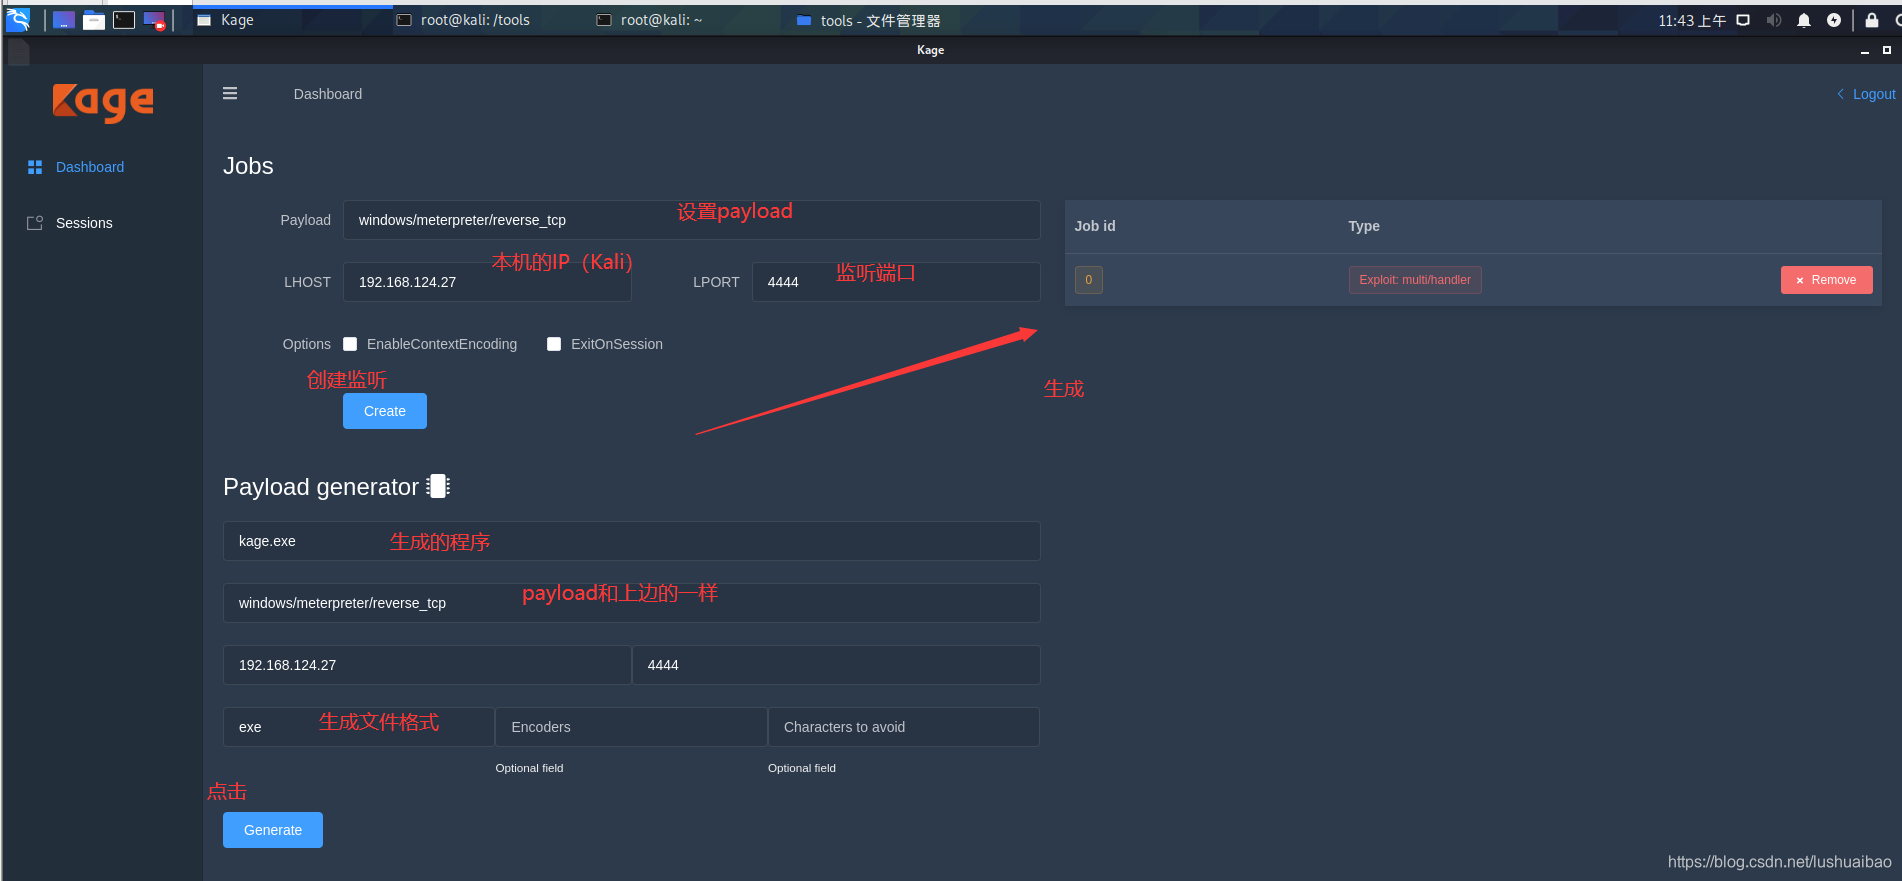Click the generator payload name field
The width and height of the screenshot is (1902, 881).
pos(632,603)
